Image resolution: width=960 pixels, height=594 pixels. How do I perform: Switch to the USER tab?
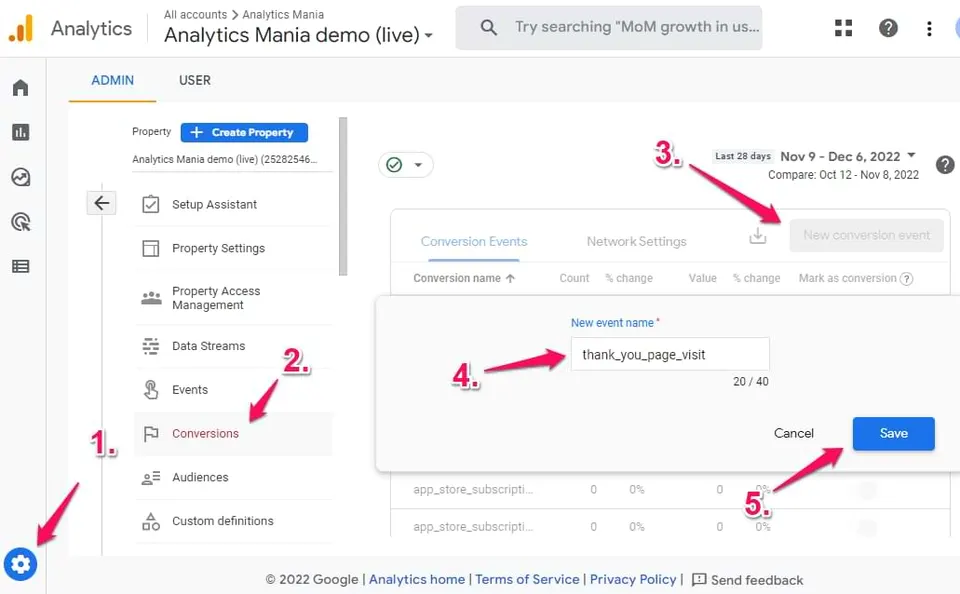tap(195, 80)
